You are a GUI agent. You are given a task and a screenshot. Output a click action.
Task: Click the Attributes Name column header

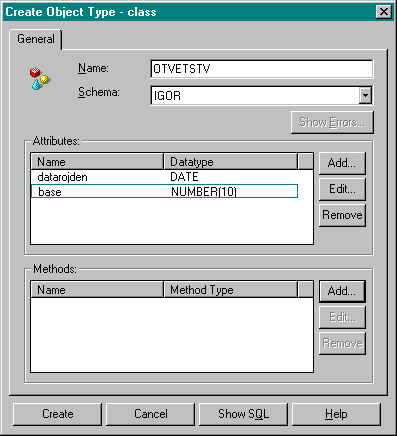coord(97,162)
